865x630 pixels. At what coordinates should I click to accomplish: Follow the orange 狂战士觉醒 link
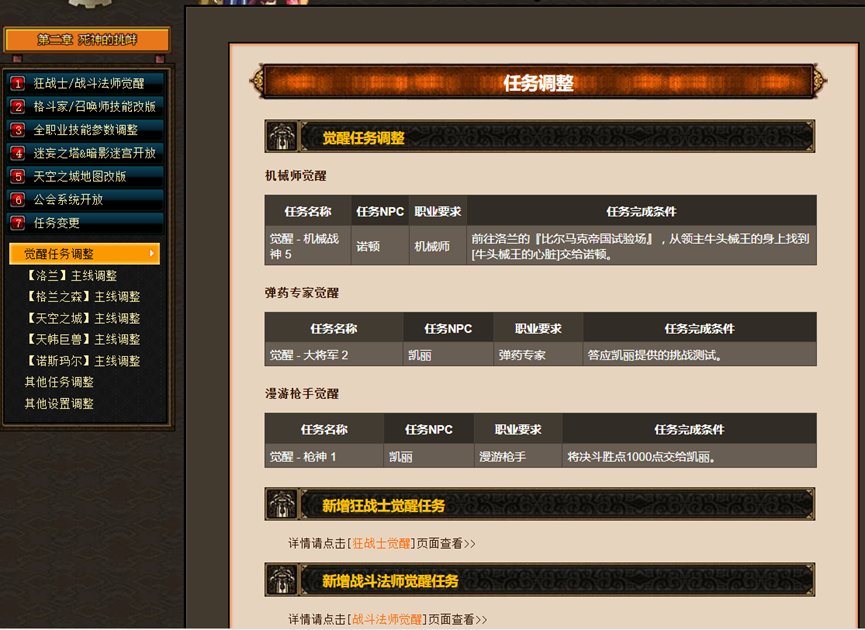(381, 543)
